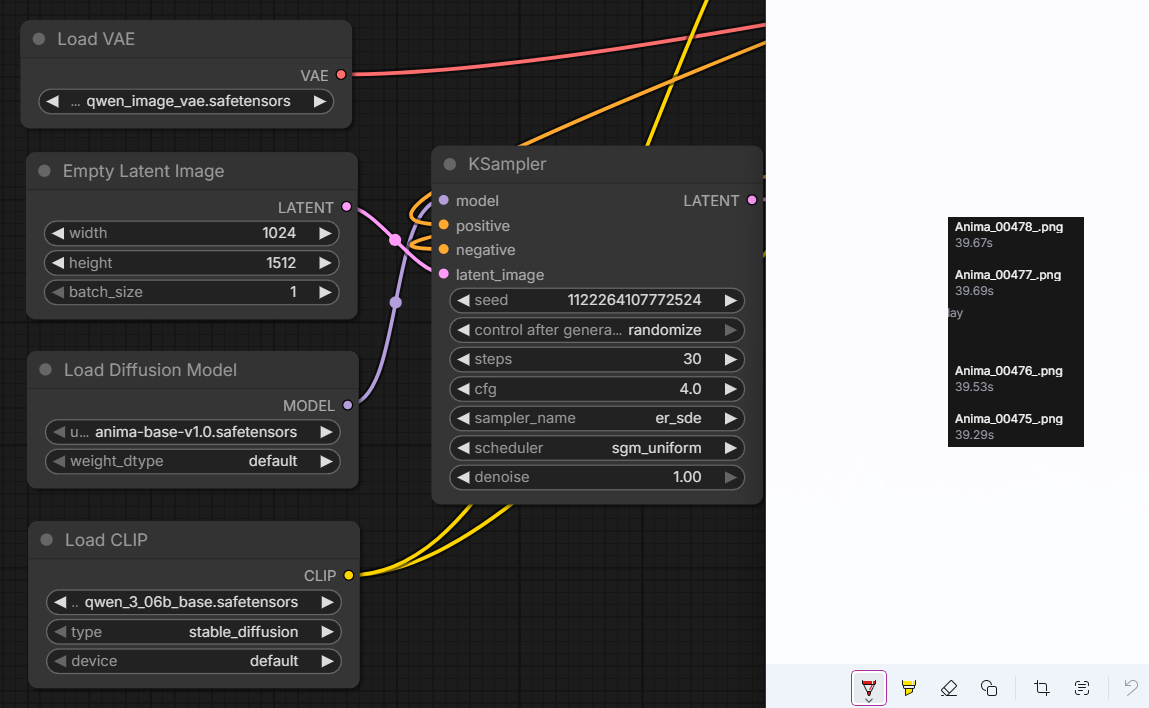The image size is (1149, 708).
Task: Choose previous scheduler option
Action: (463, 448)
